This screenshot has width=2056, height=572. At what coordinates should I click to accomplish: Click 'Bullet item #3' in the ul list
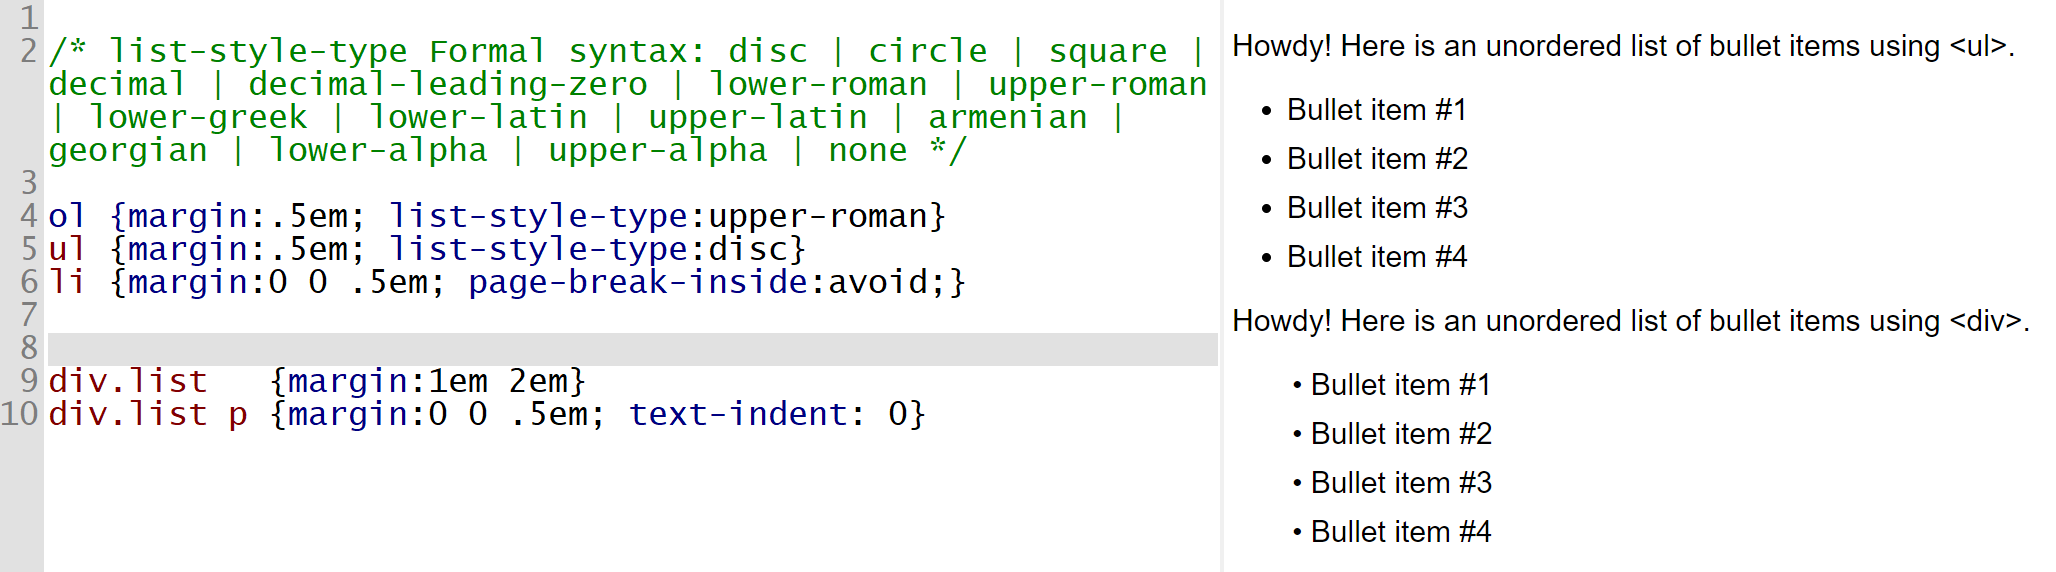coord(1377,208)
